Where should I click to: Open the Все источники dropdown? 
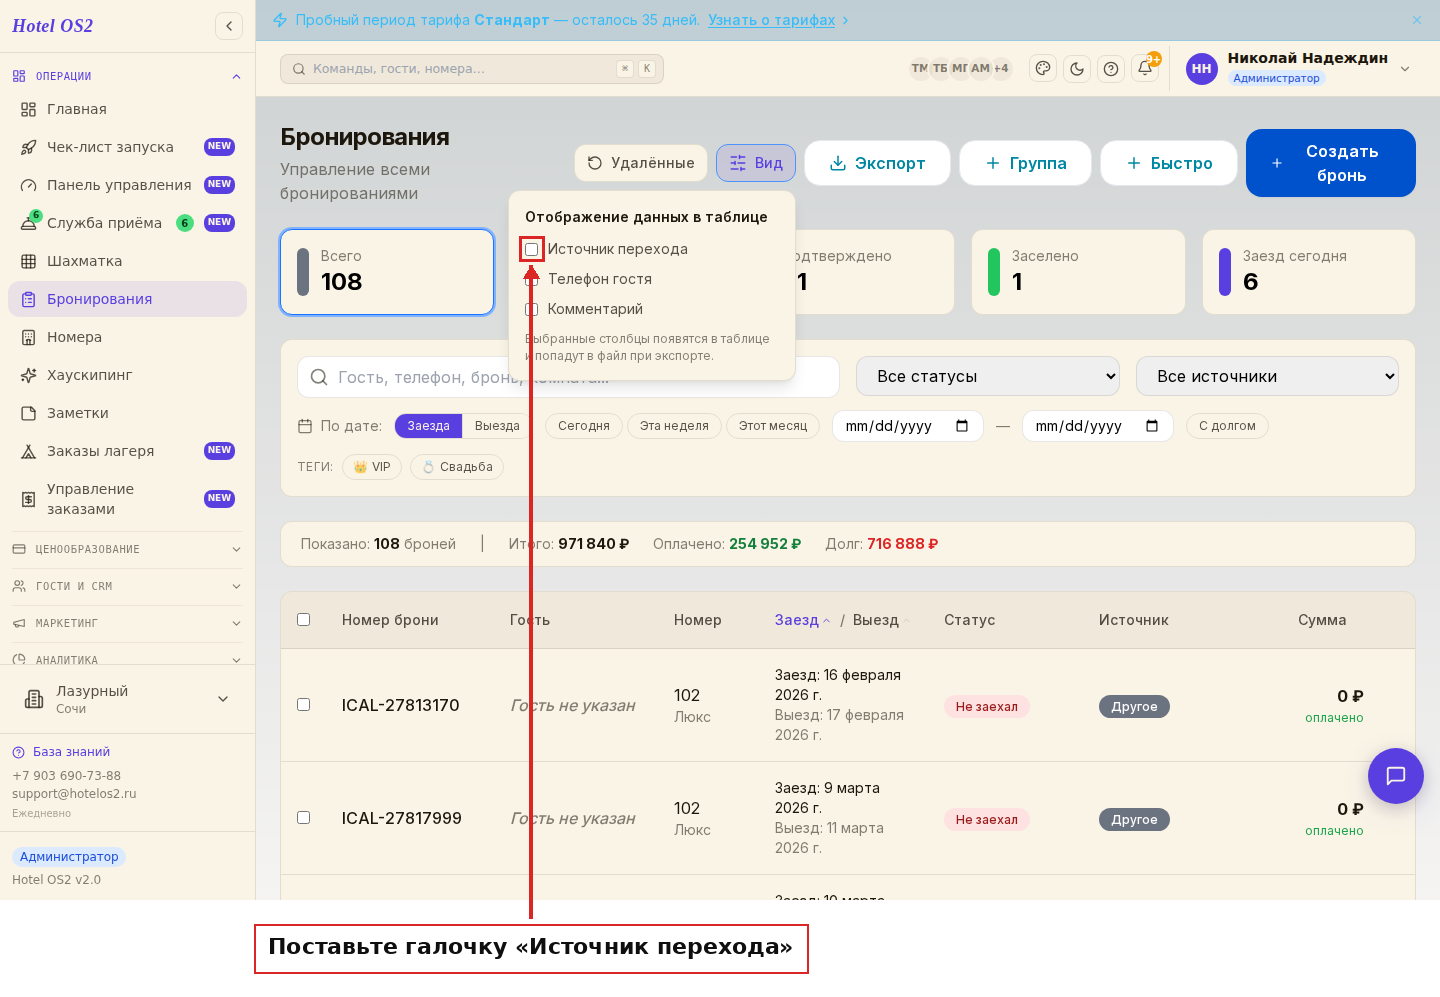coord(1267,376)
